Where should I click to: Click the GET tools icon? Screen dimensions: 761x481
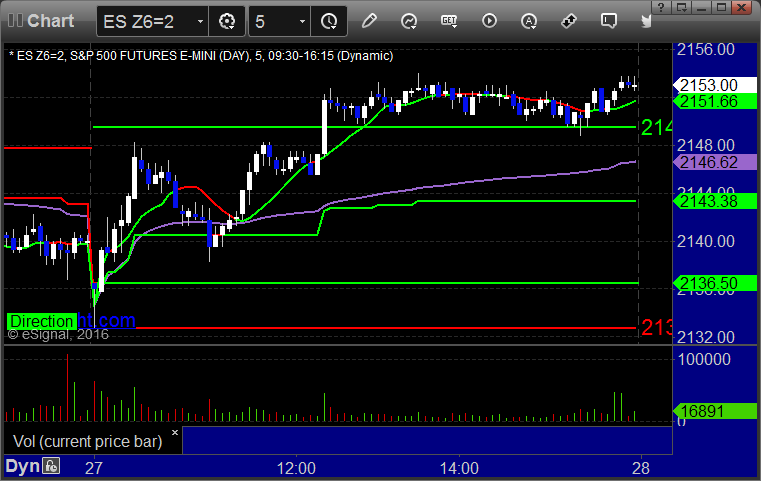pyautogui.click(x=449, y=21)
